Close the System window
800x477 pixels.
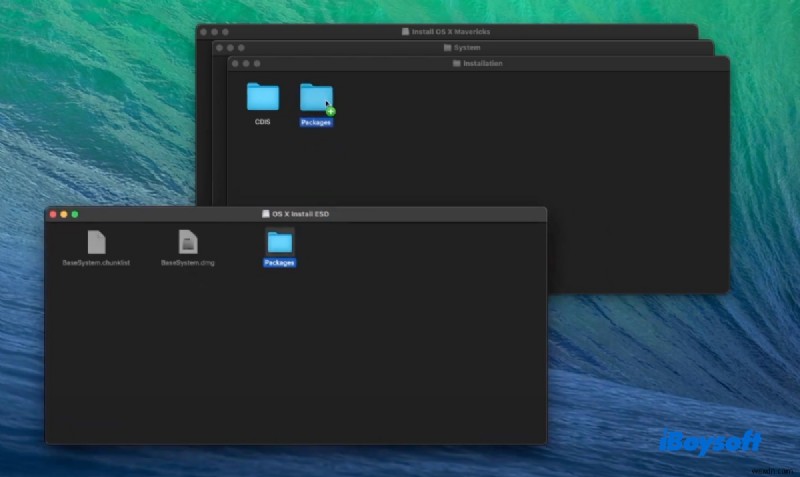click(x=219, y=48)
